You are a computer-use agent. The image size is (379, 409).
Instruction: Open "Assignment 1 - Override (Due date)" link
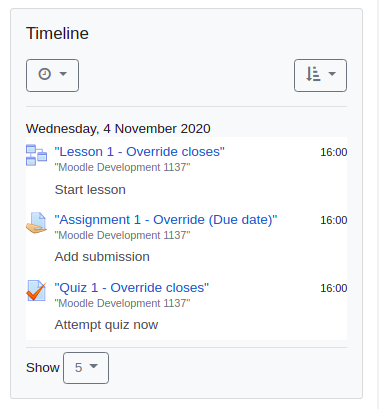point(166,220)
